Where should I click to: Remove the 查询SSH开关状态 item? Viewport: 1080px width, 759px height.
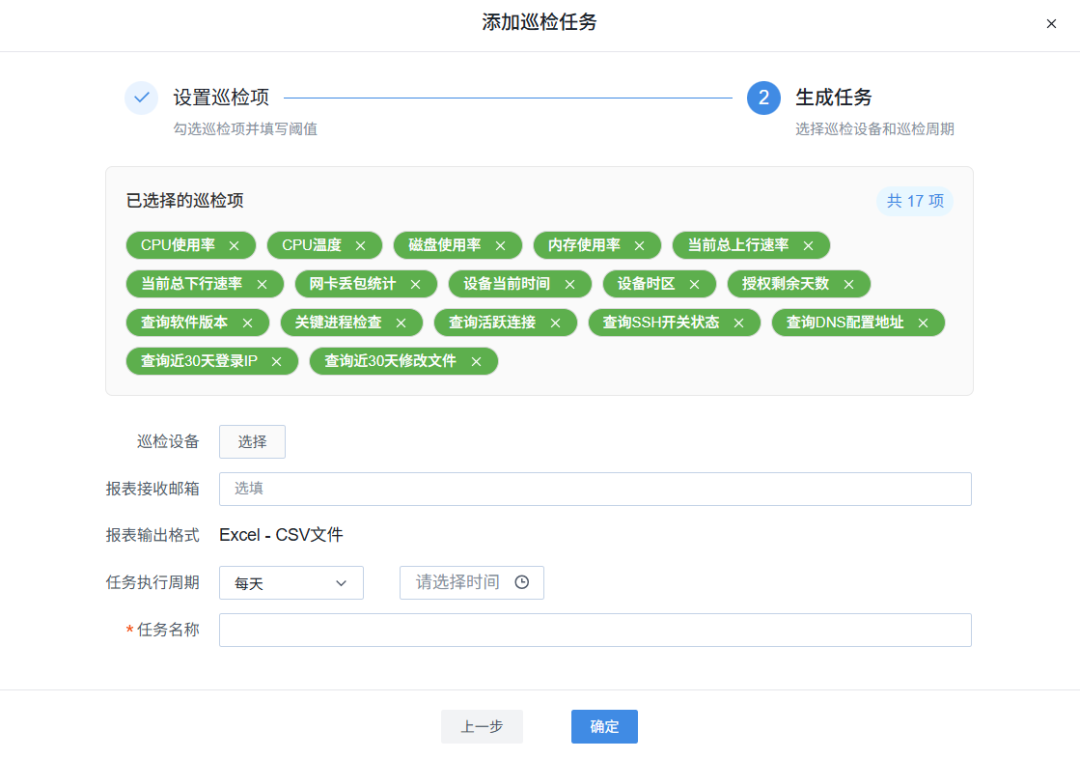point(738,322)
